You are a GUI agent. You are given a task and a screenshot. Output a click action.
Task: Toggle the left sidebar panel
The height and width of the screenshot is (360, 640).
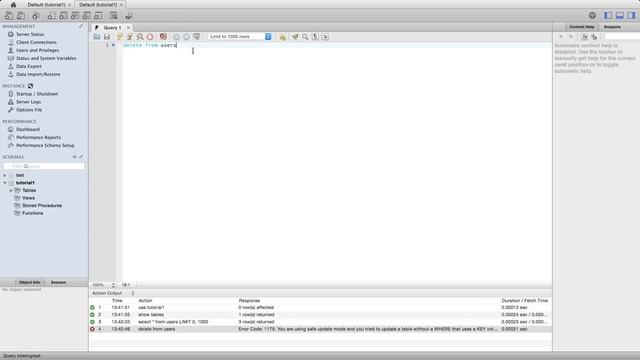pyautogui.click(x=608, y=16)
